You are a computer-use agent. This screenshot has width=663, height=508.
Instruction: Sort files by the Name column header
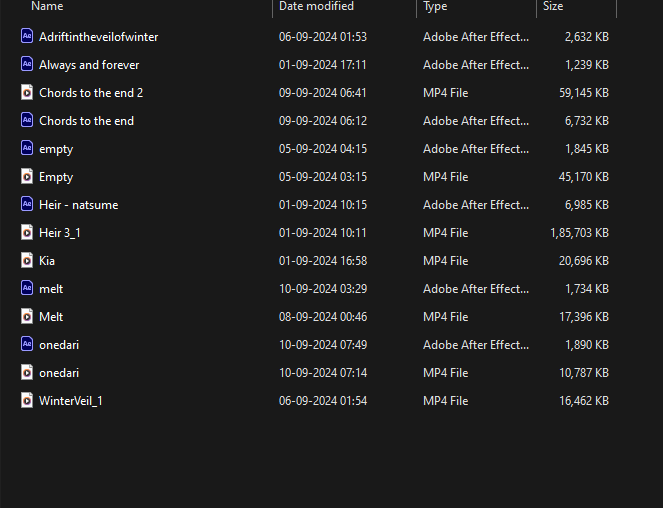[47, 6]
